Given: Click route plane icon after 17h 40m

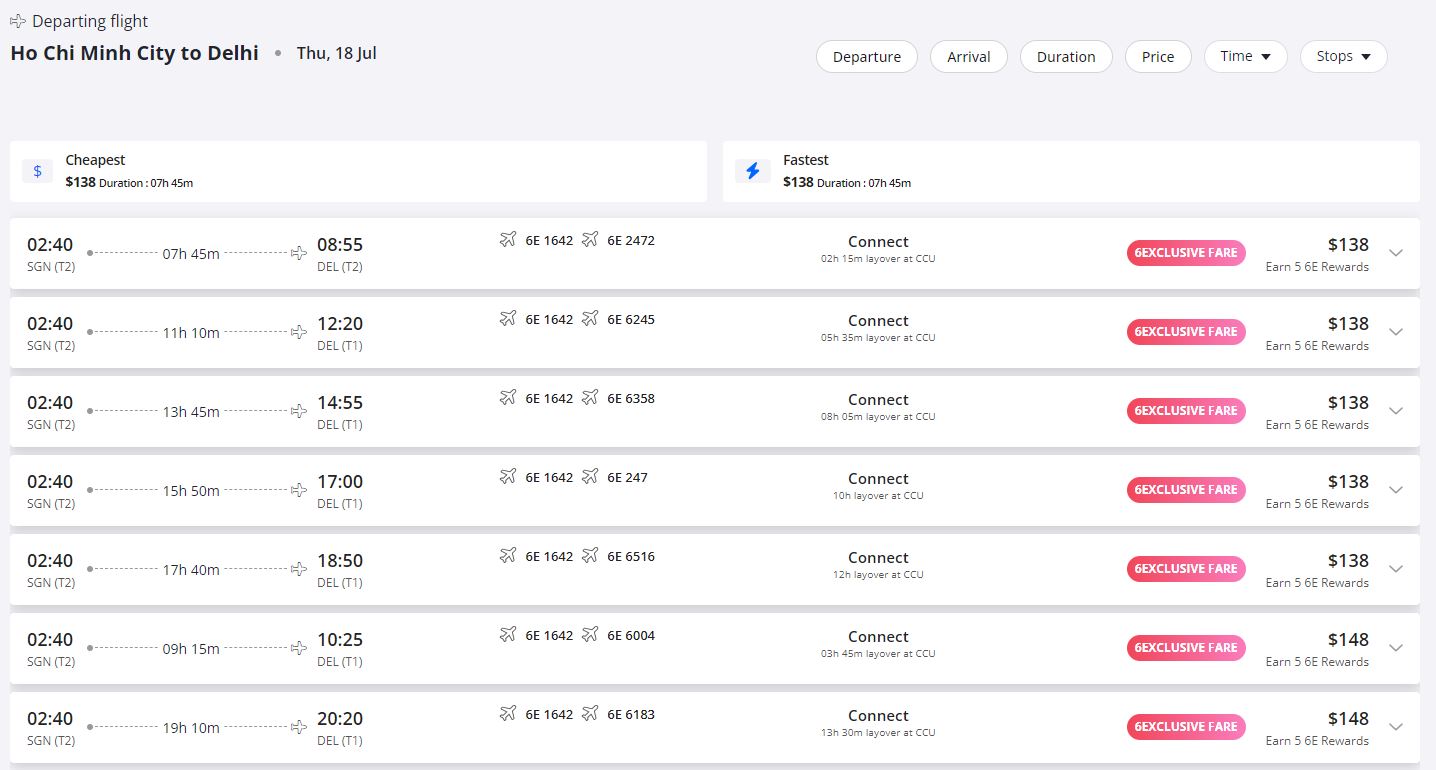Looking at the screenshot, I should coord(299,569).
